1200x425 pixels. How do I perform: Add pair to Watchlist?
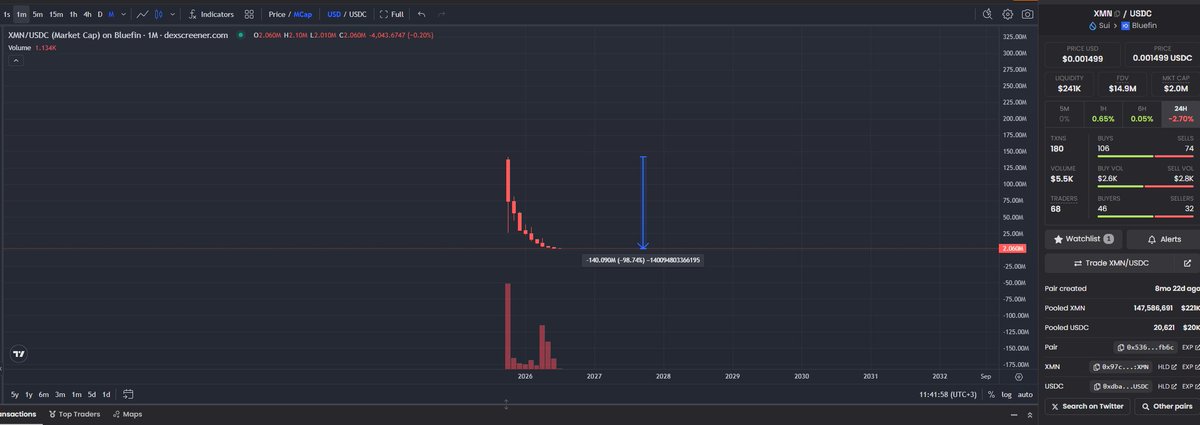coord(1082,239)
